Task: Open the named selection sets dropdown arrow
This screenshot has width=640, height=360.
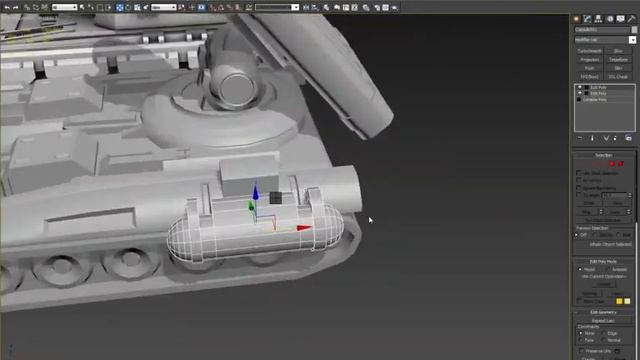Action: coord(295,7)
